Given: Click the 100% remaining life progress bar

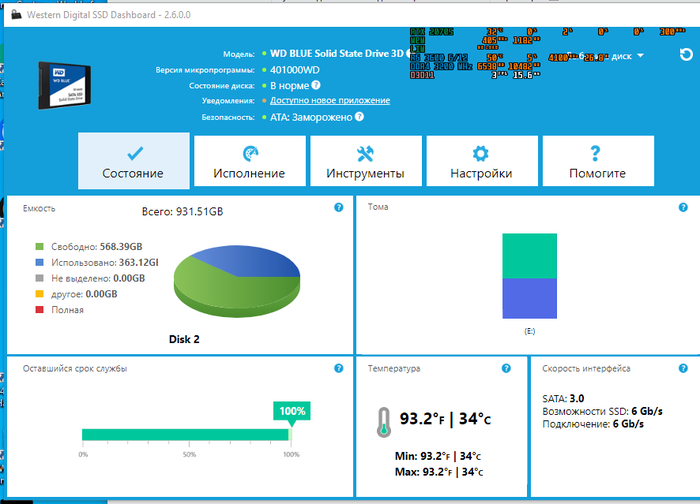Looking at the screenshot, I should pos(185,434).
